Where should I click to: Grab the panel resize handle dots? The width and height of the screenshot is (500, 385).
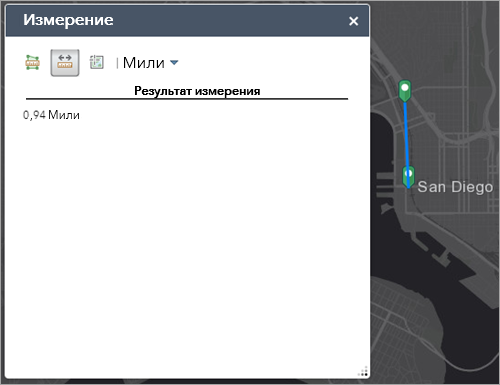click(x=363, y=372)
